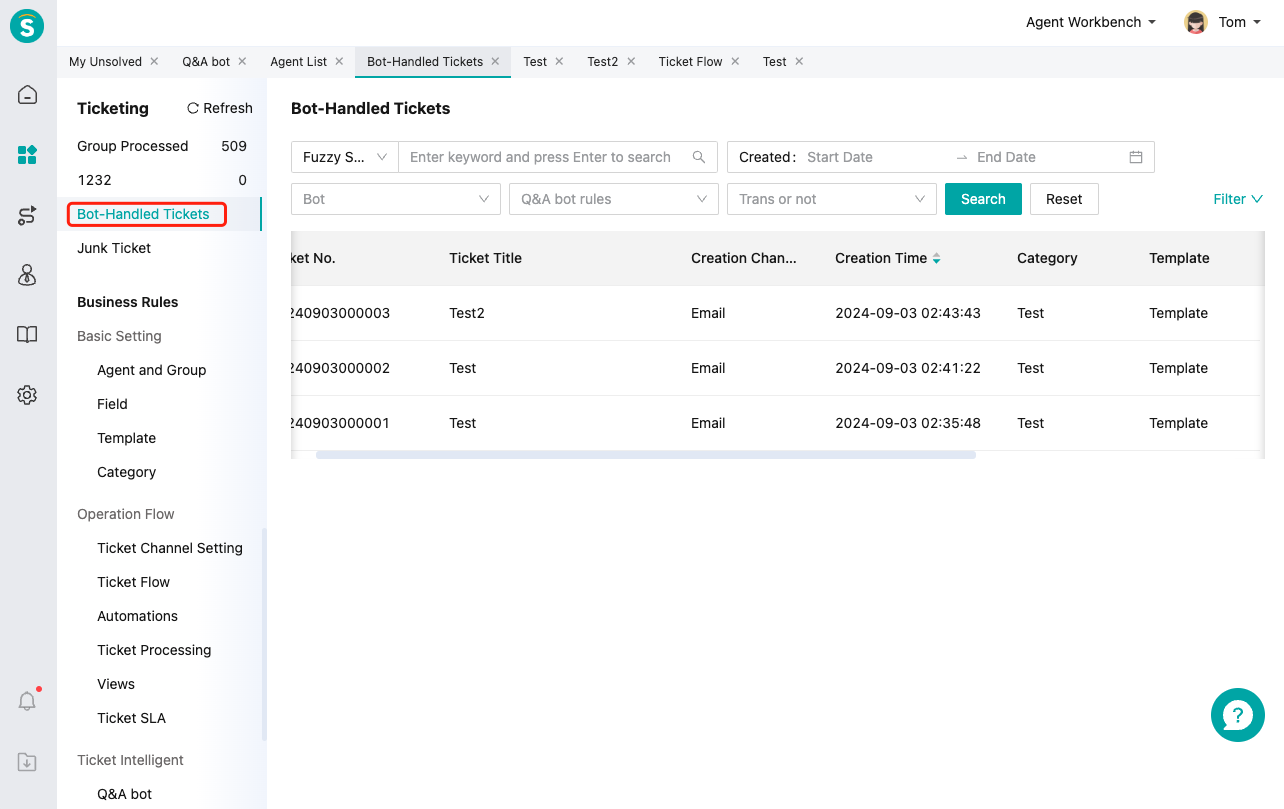This screenshot has height=809, width=1284.
Task: Switch to the Ticket Flow tab
Action: (x=690, y=61)
